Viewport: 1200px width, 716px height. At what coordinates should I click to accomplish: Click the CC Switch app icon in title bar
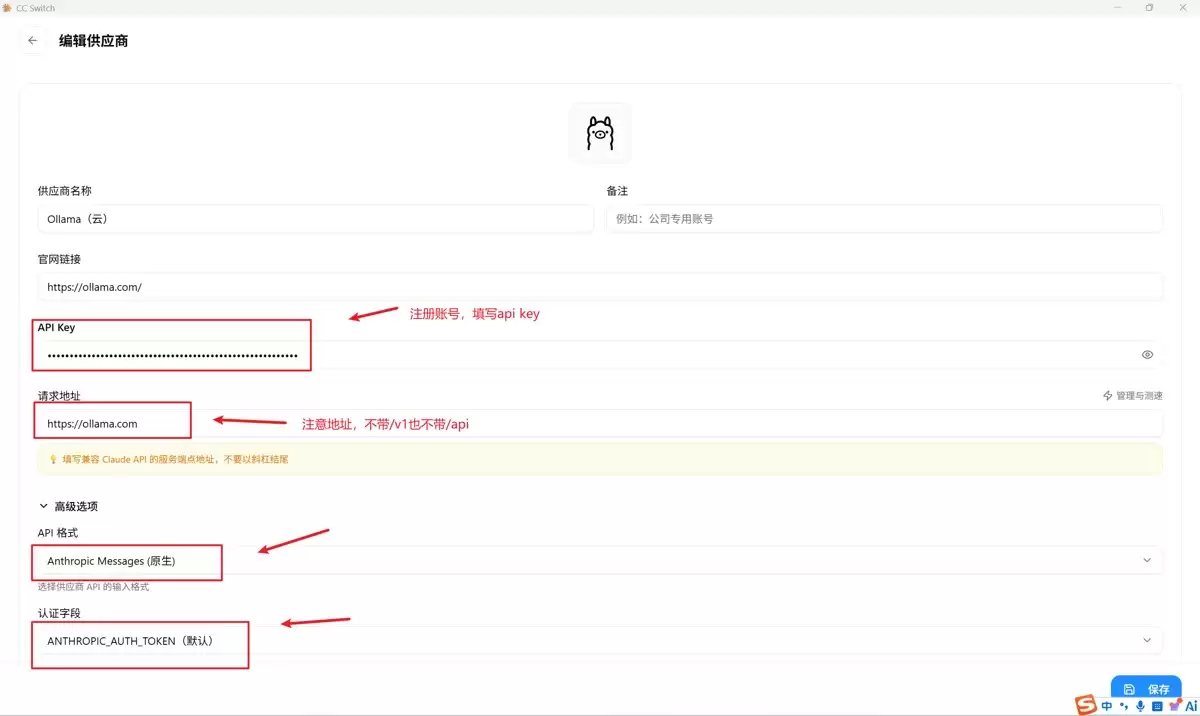tap(7, 7)
